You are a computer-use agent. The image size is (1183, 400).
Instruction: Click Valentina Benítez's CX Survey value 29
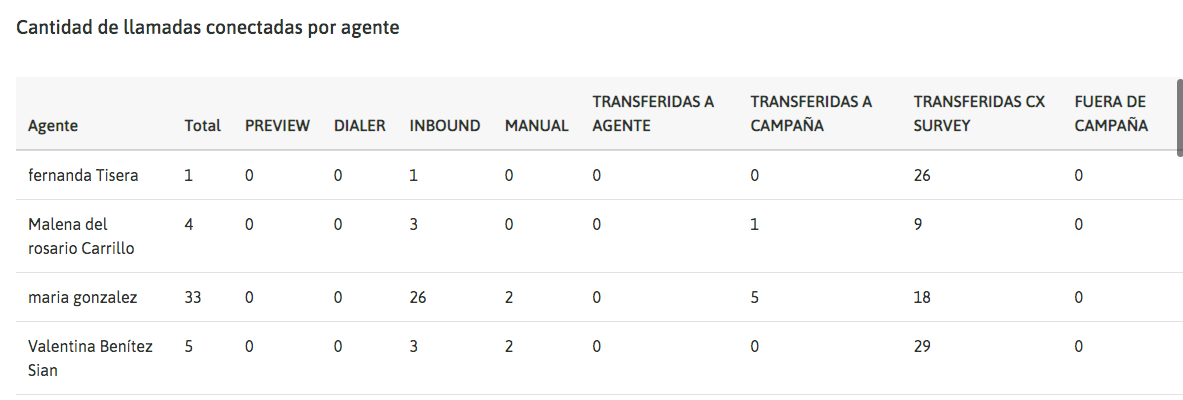click(922, 347)
